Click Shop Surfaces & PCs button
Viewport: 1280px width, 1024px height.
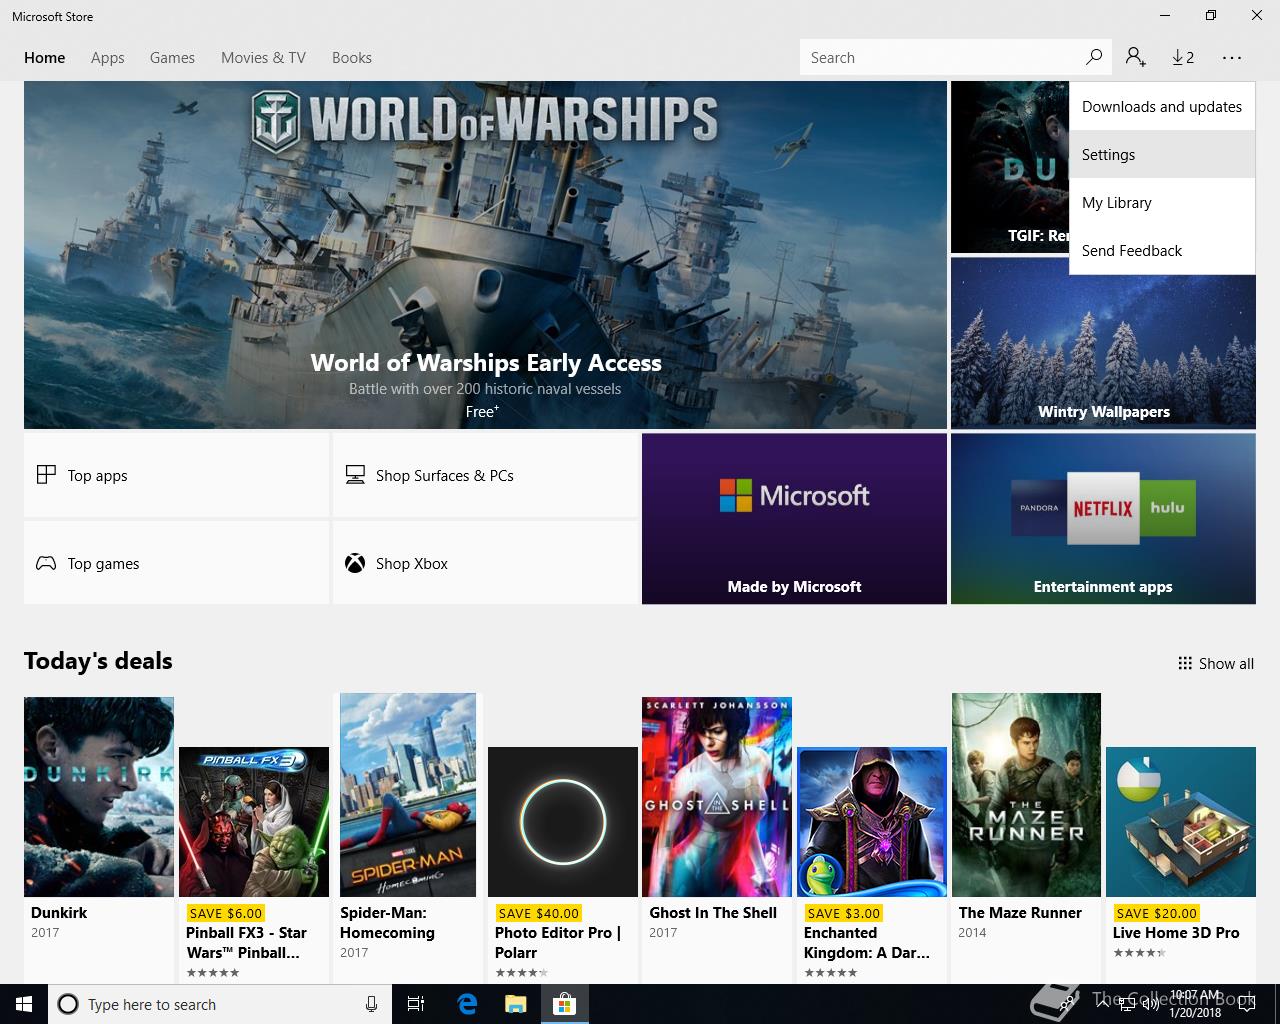pos(485,475)
